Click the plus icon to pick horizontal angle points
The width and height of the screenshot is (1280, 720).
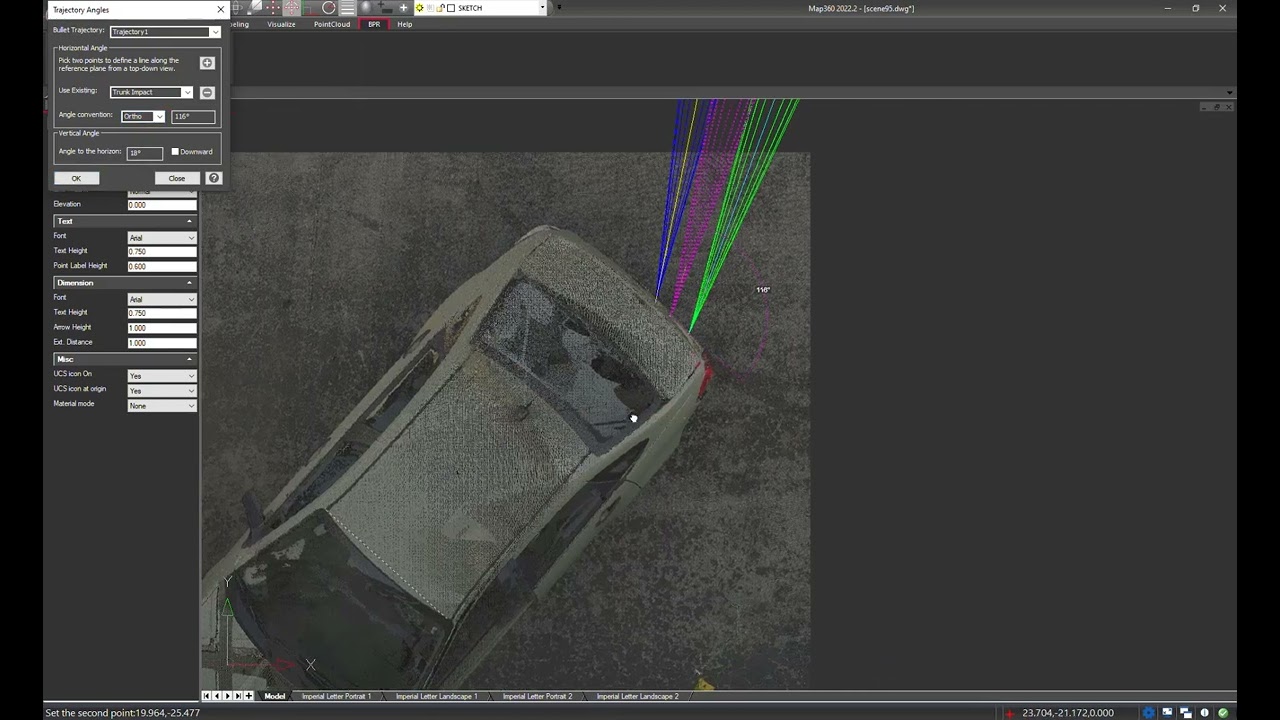(x=207, y=63)
